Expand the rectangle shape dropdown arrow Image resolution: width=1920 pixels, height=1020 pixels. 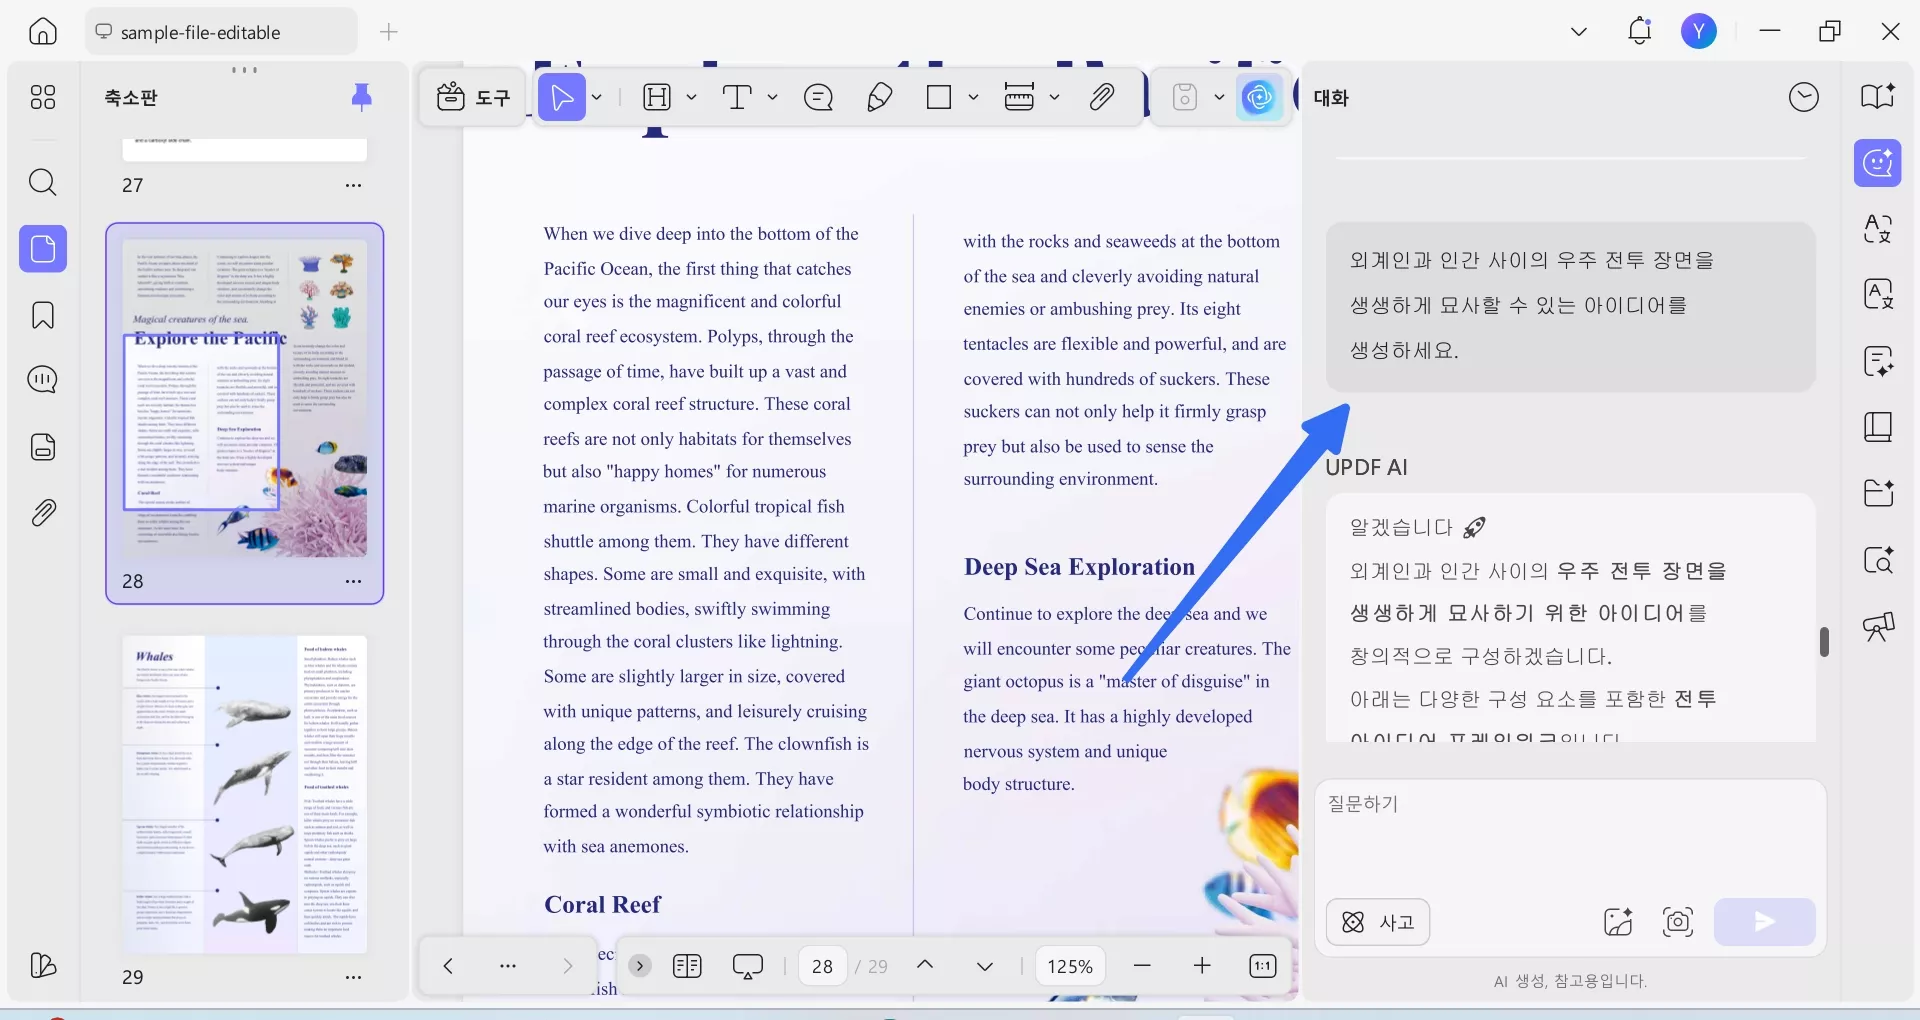(x=973, y=97)
